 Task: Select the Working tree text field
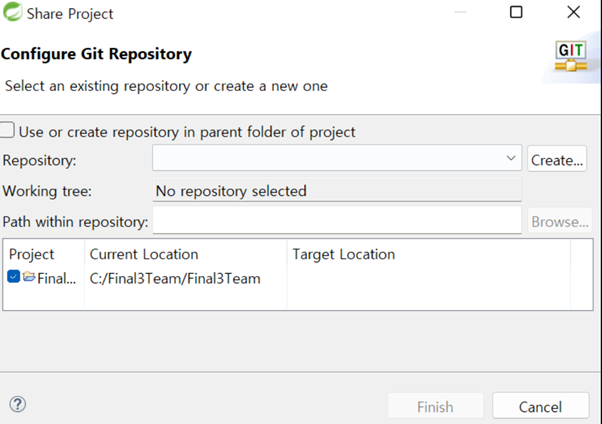[x=337, y=189]
